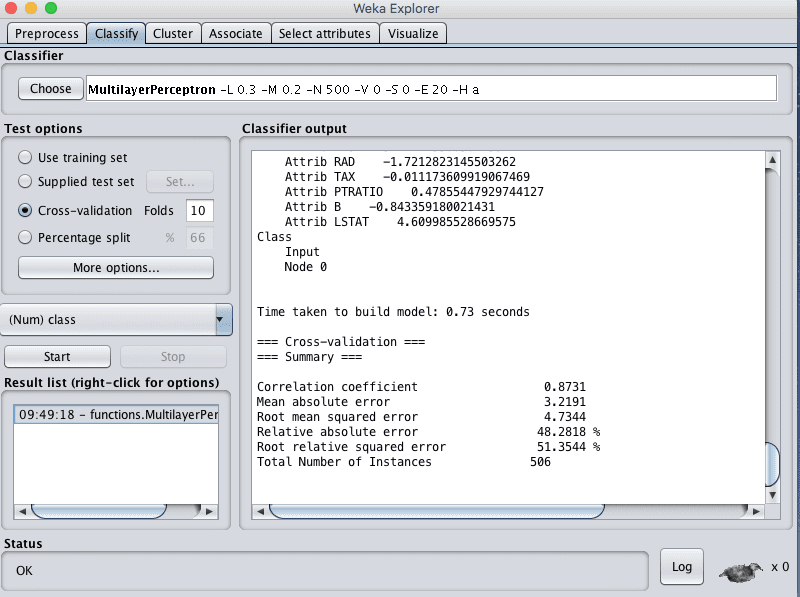800x597 pixels.
Task: Click the Node 0 output line
Action: [x=306, y=267]
